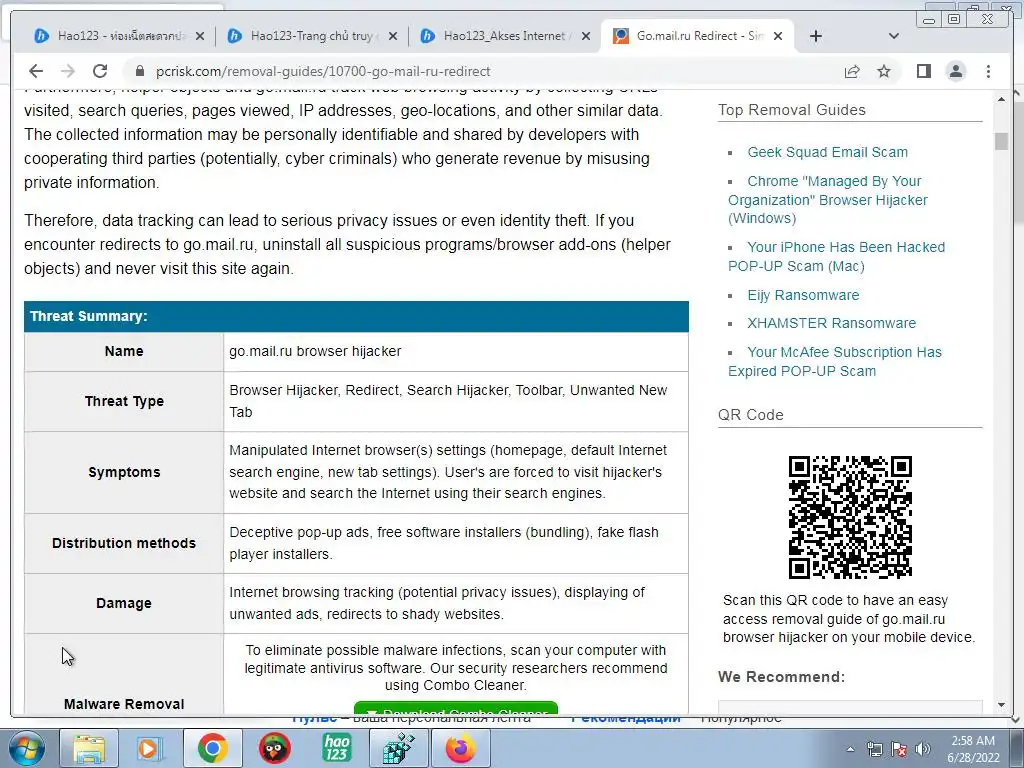Click the Download Combo Cleaner button
The height and width of the screenshot is (768, 1024).
(456, 708)
